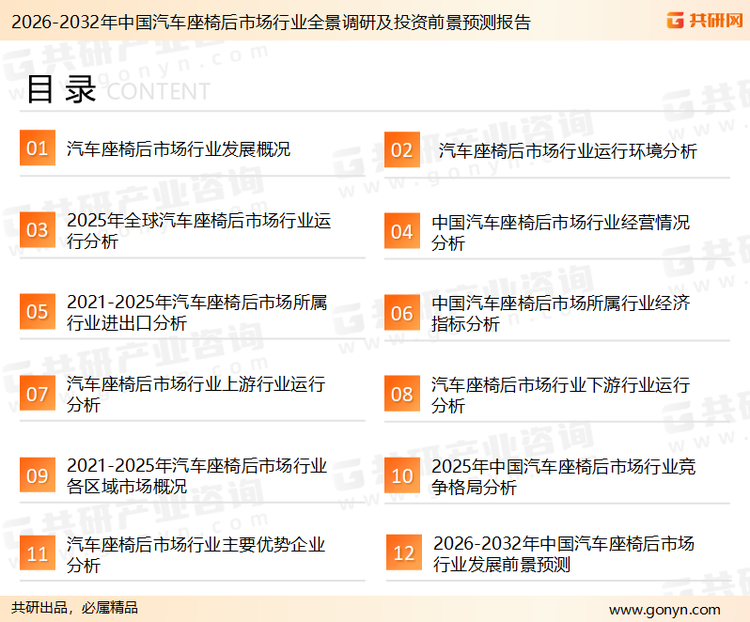Select chapter text 2025年全球汽车座椅后市场行业运行分析
Image resolution: width=750 pixels, height=622 pixels.
[199, 231]
